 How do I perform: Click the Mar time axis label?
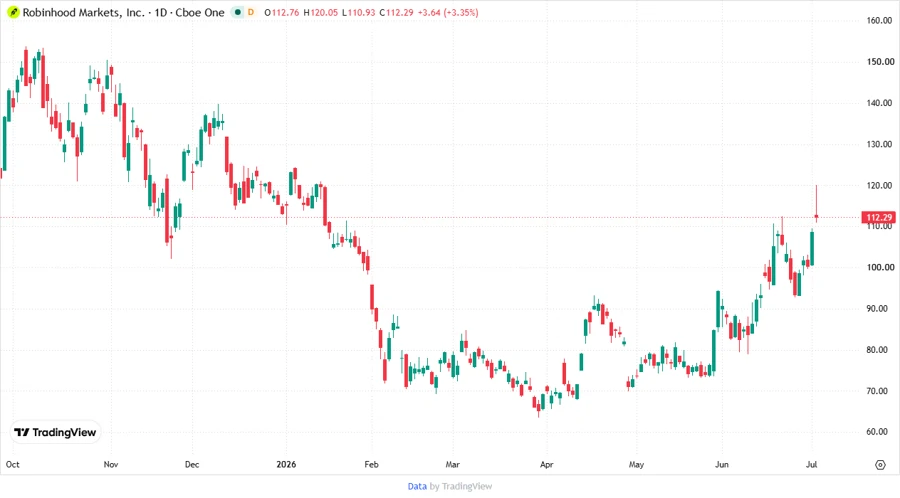click(452, 464)
